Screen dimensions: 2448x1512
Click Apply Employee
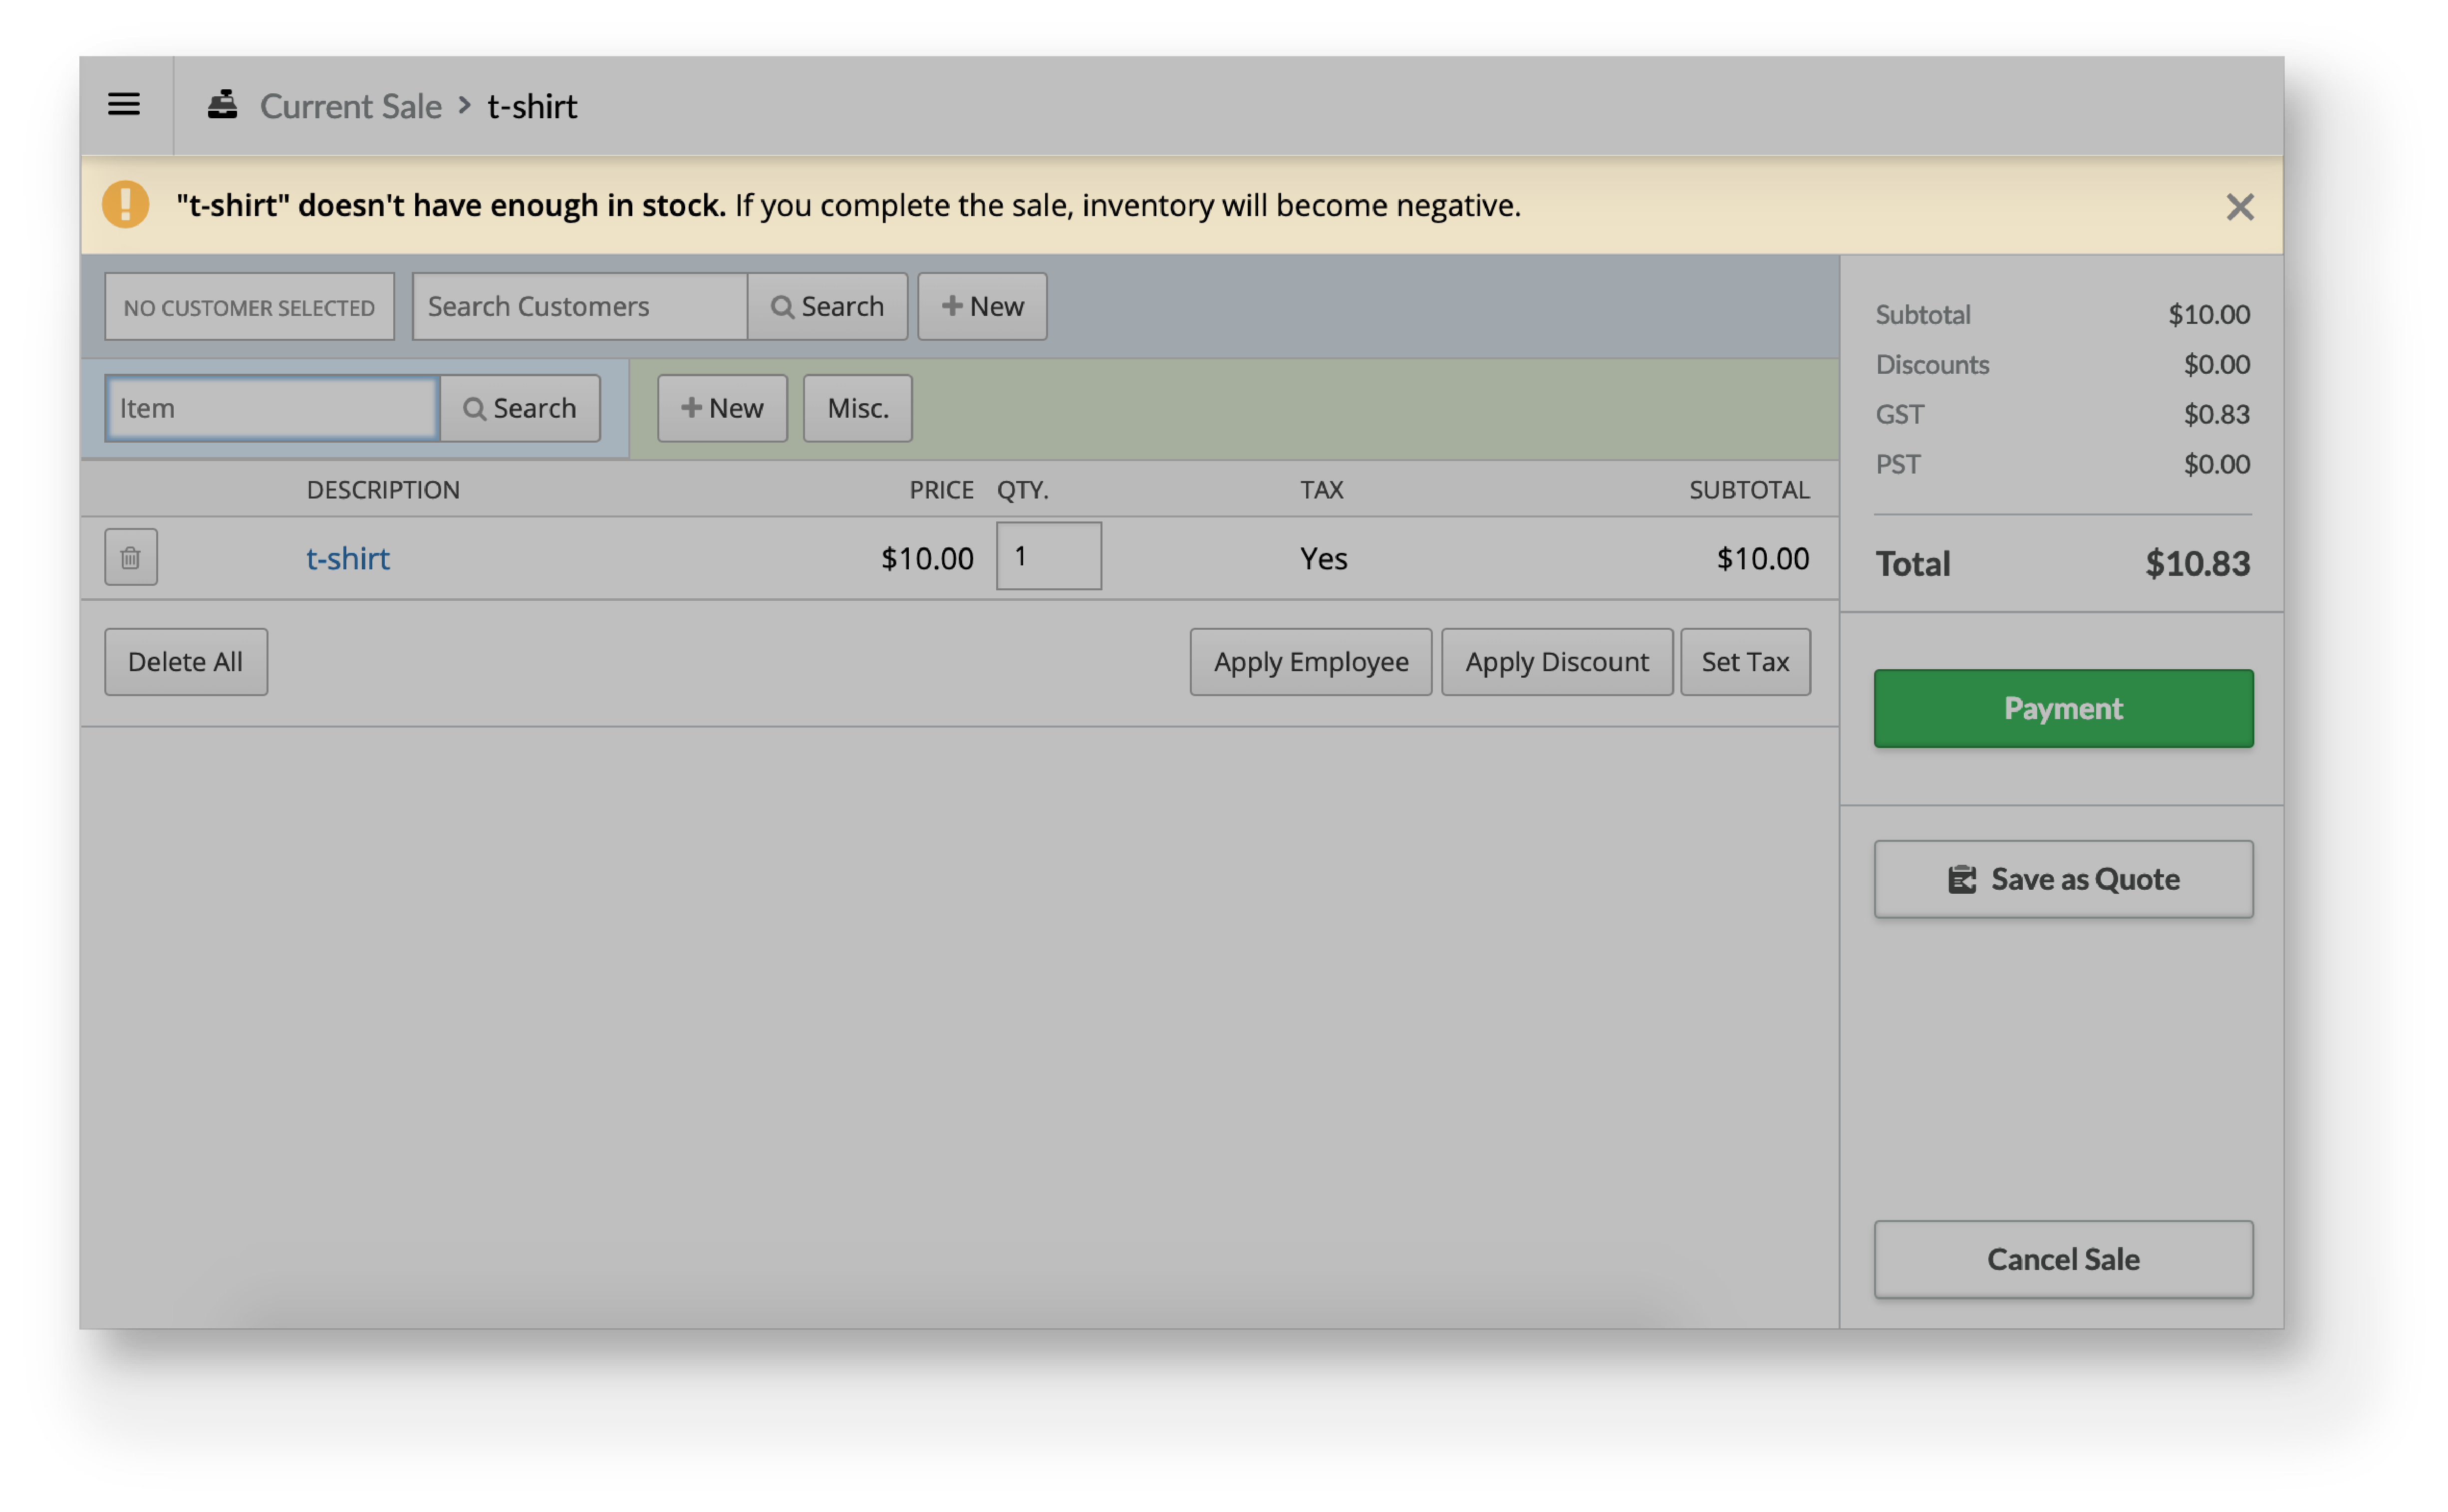pos(1311,662)
